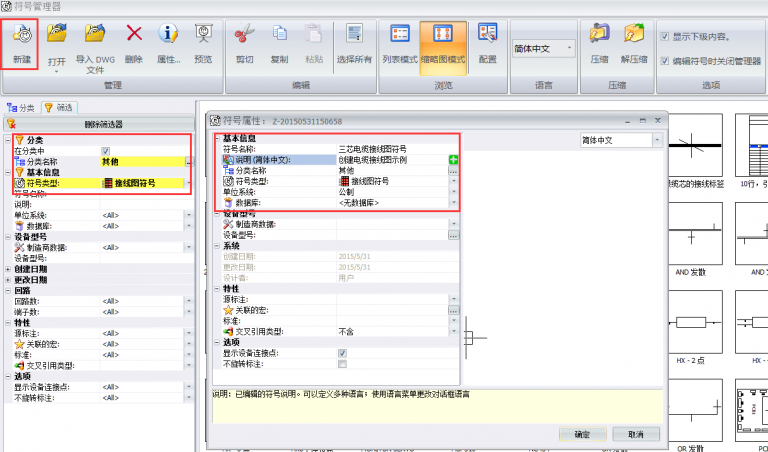Select all via 选择所有 icon
Image resolution: width=768 pixels, height=452 pixels.
[354, 34]
